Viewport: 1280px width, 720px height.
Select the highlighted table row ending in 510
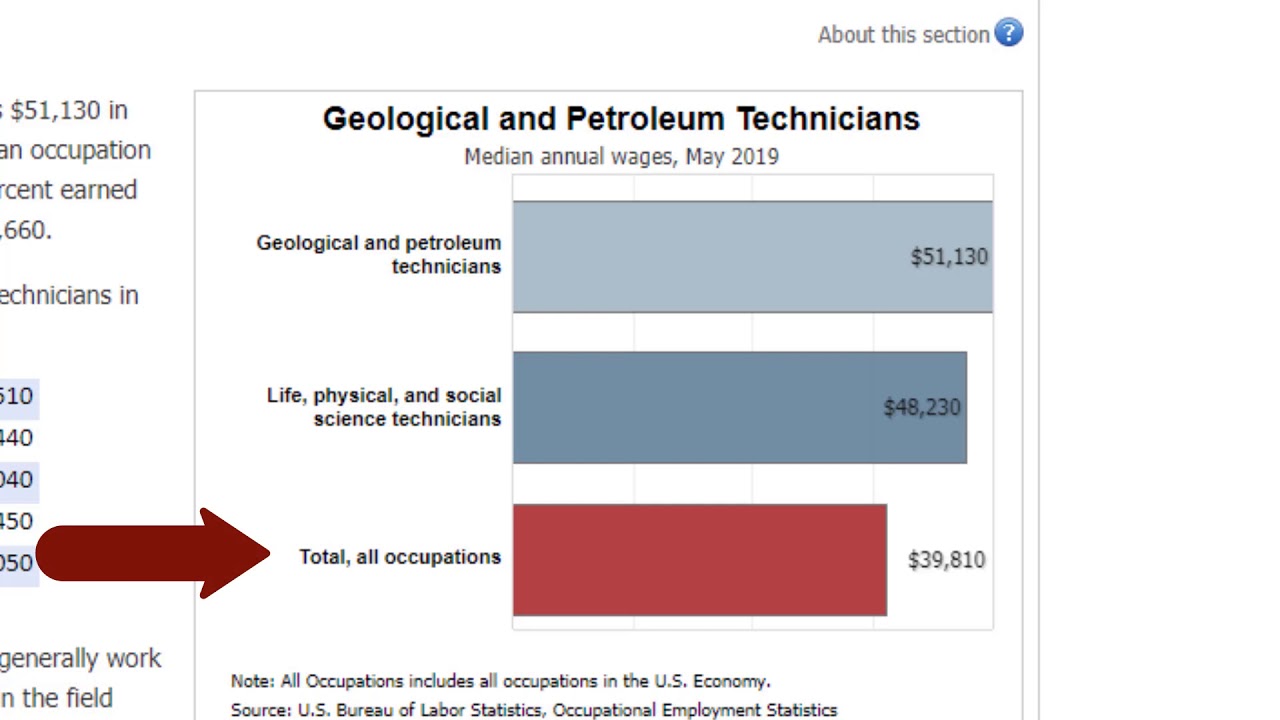click(17, 396)
